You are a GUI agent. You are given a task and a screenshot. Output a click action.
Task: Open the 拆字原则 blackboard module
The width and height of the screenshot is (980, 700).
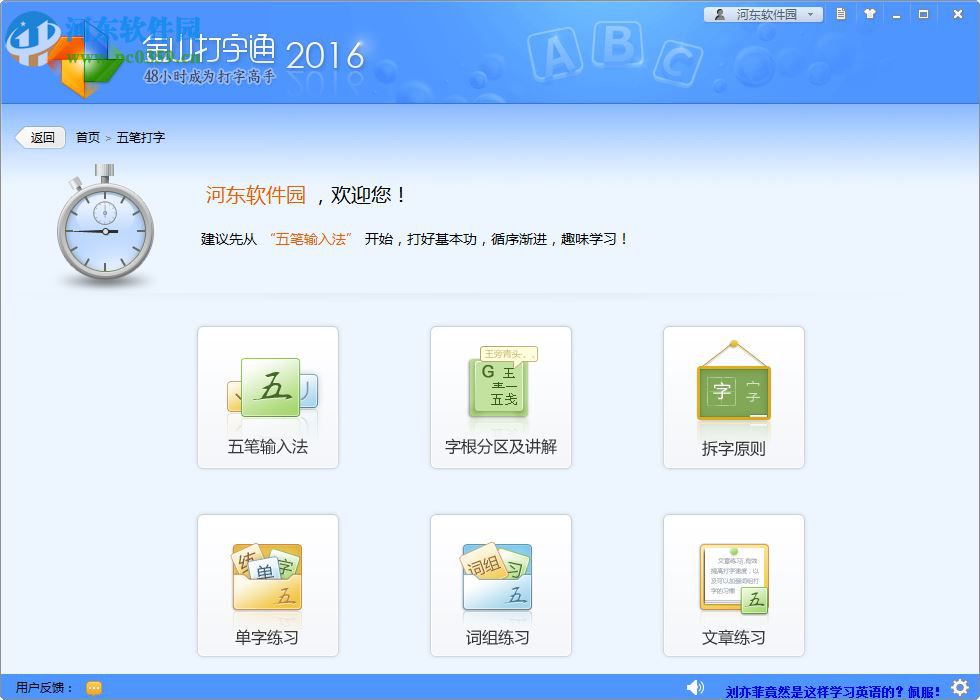coord(732,396)
